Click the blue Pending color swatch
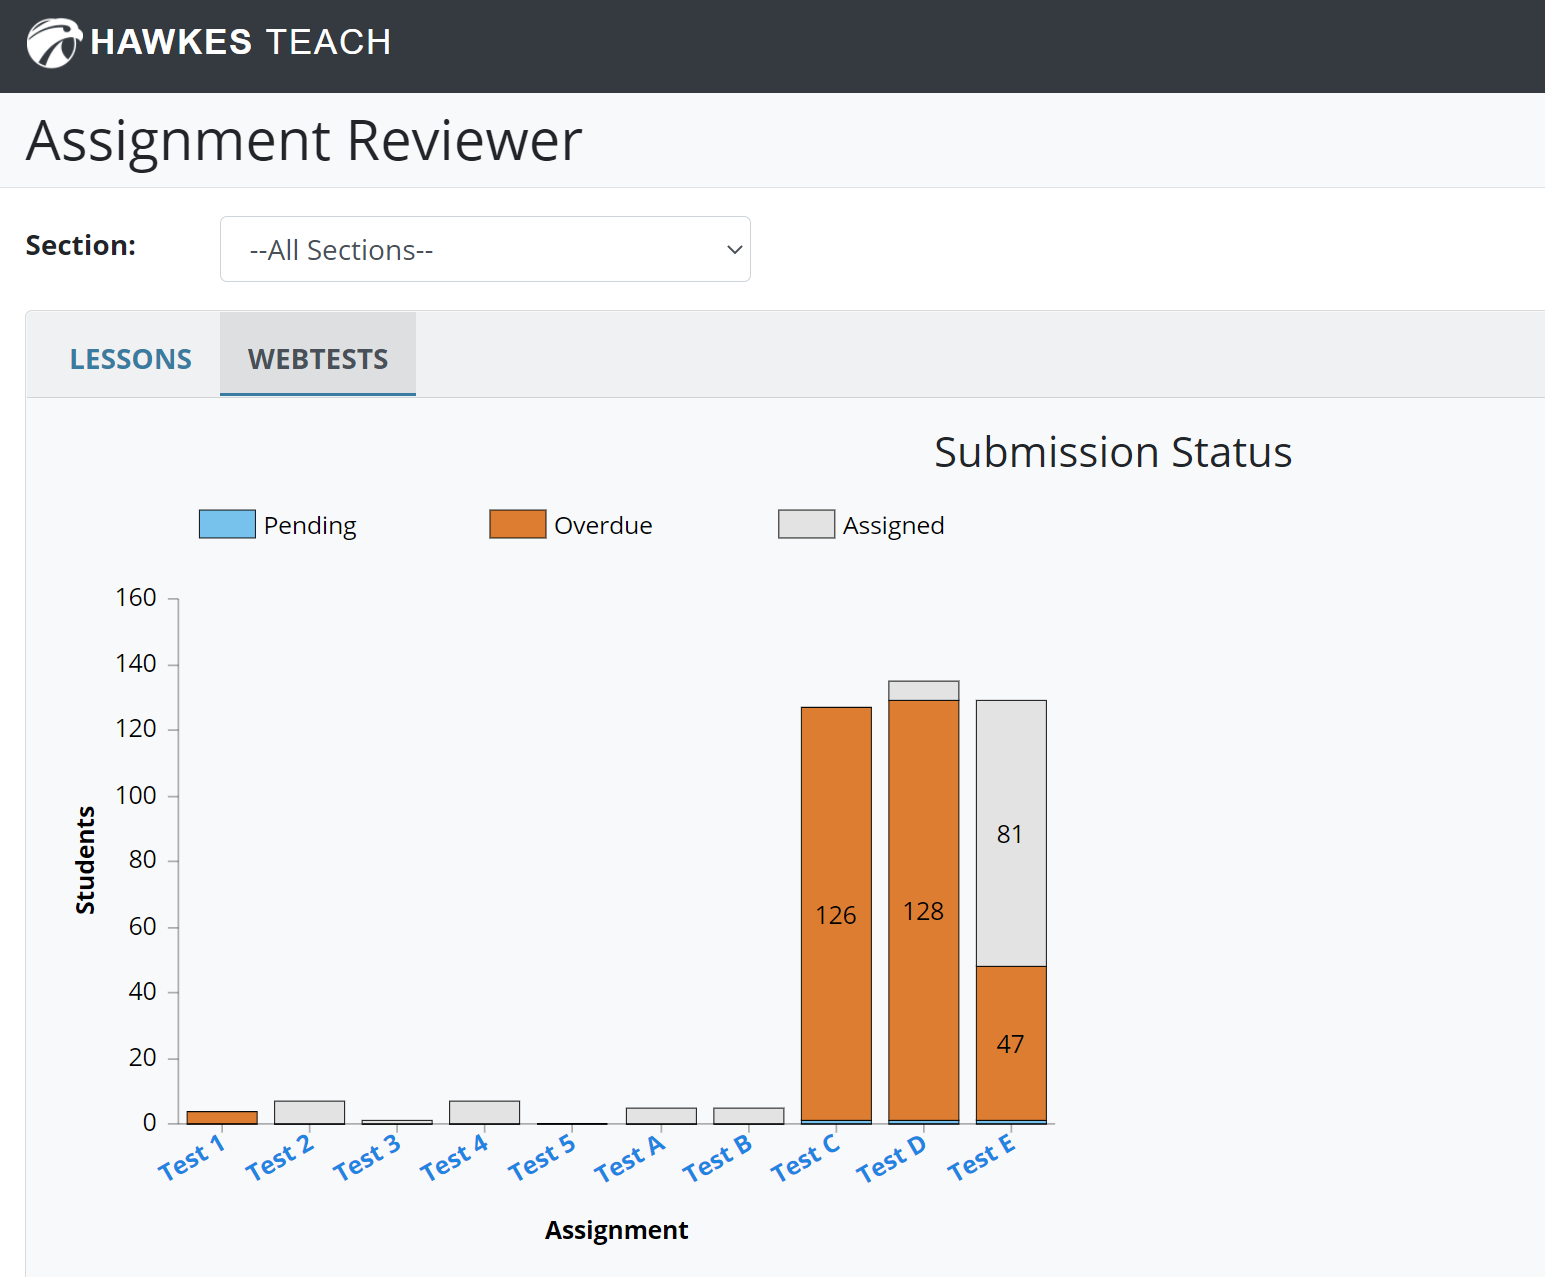Viewport: 1545px width, 1277px height. tap(227, 524)
